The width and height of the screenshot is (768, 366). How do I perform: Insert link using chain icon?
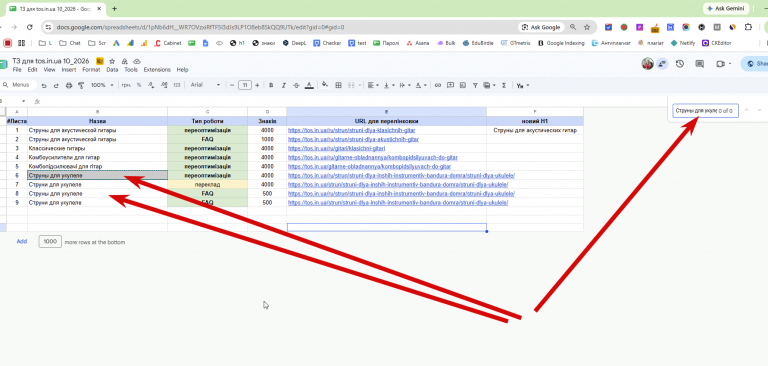pos(438,85)
